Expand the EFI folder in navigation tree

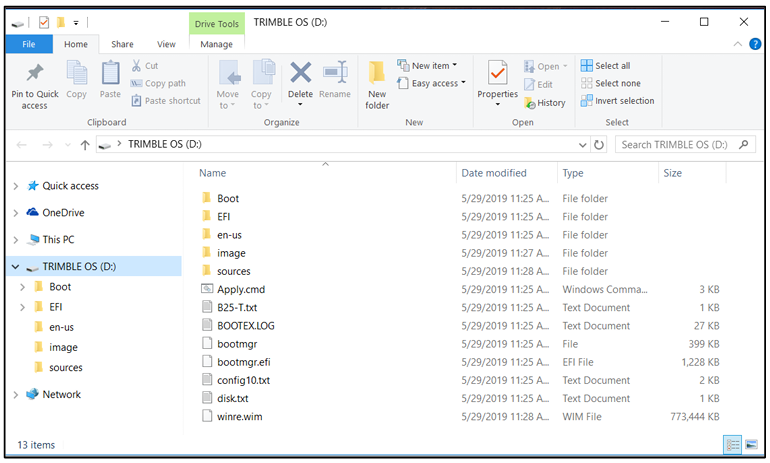pos(22,307)
